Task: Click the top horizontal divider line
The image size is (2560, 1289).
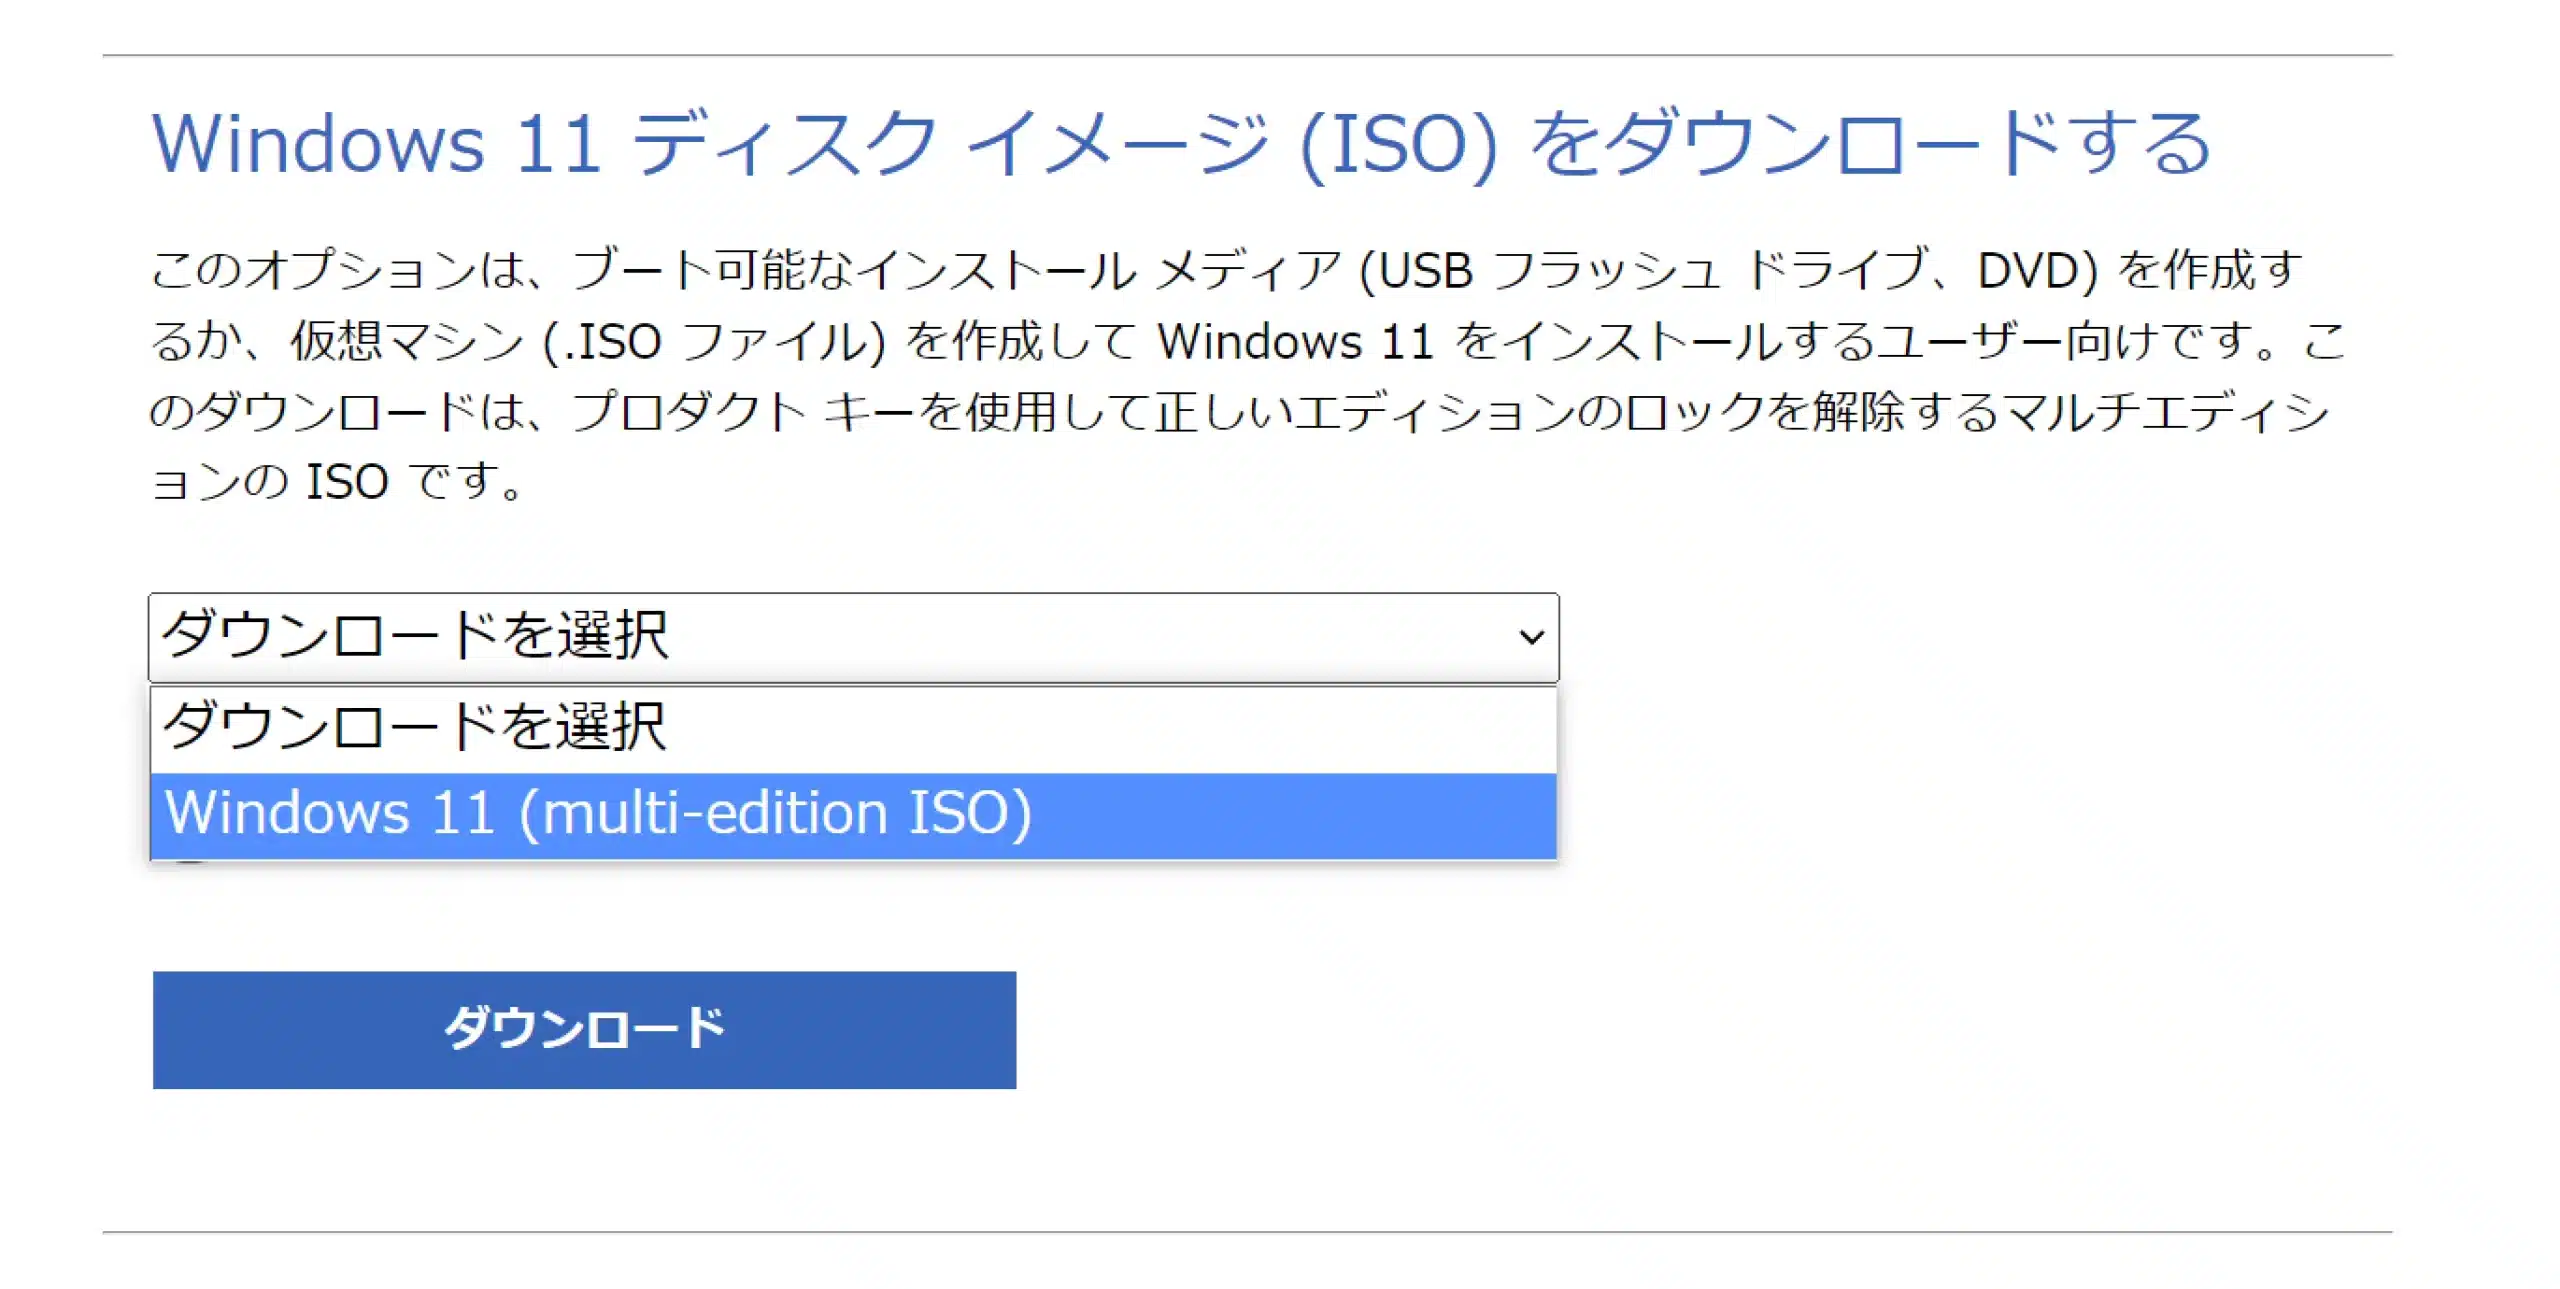Action: point(1247,55)
